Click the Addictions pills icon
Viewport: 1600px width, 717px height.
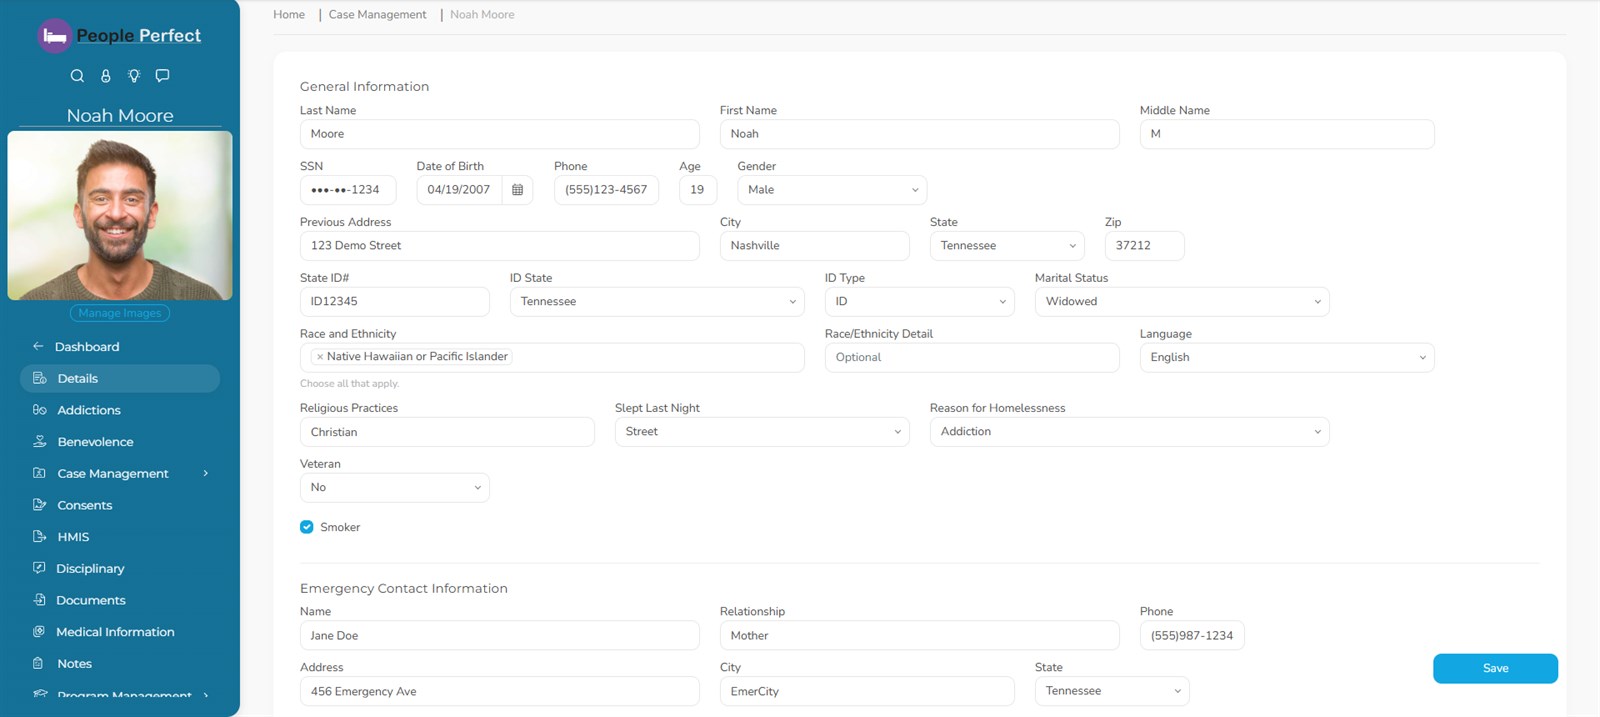click(40, 410)
